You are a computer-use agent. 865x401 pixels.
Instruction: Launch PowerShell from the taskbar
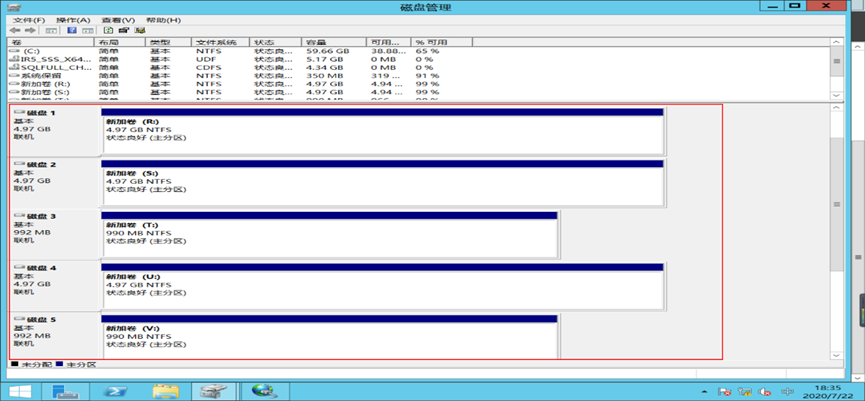coord(117,391)
